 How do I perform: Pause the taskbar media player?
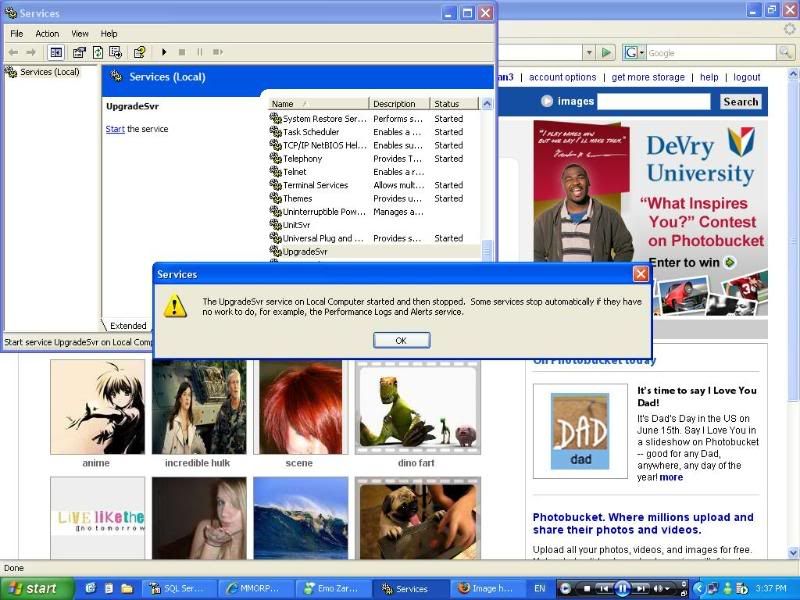click(x=622, y=589)
